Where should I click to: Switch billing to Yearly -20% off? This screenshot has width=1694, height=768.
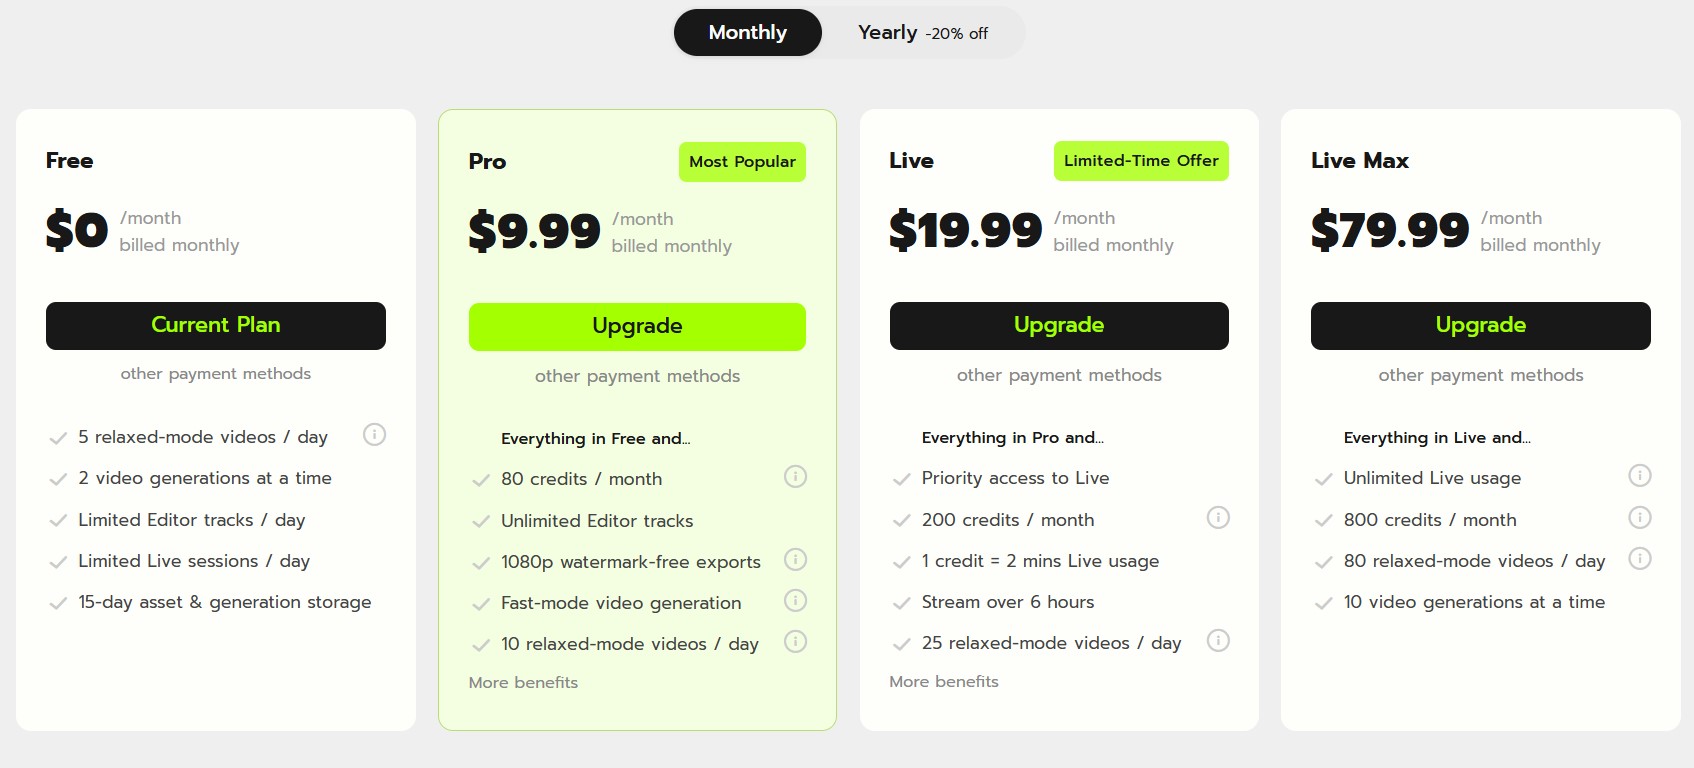coord(922,33)
